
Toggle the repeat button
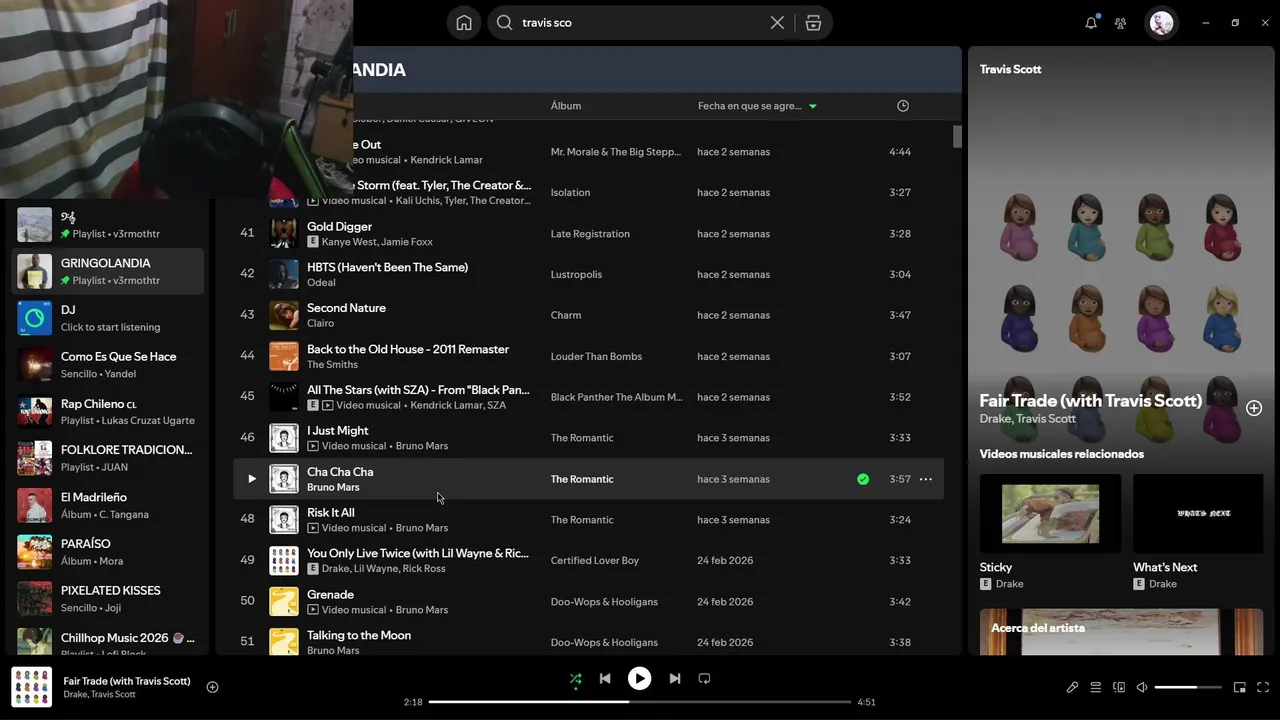pos(704,678)
